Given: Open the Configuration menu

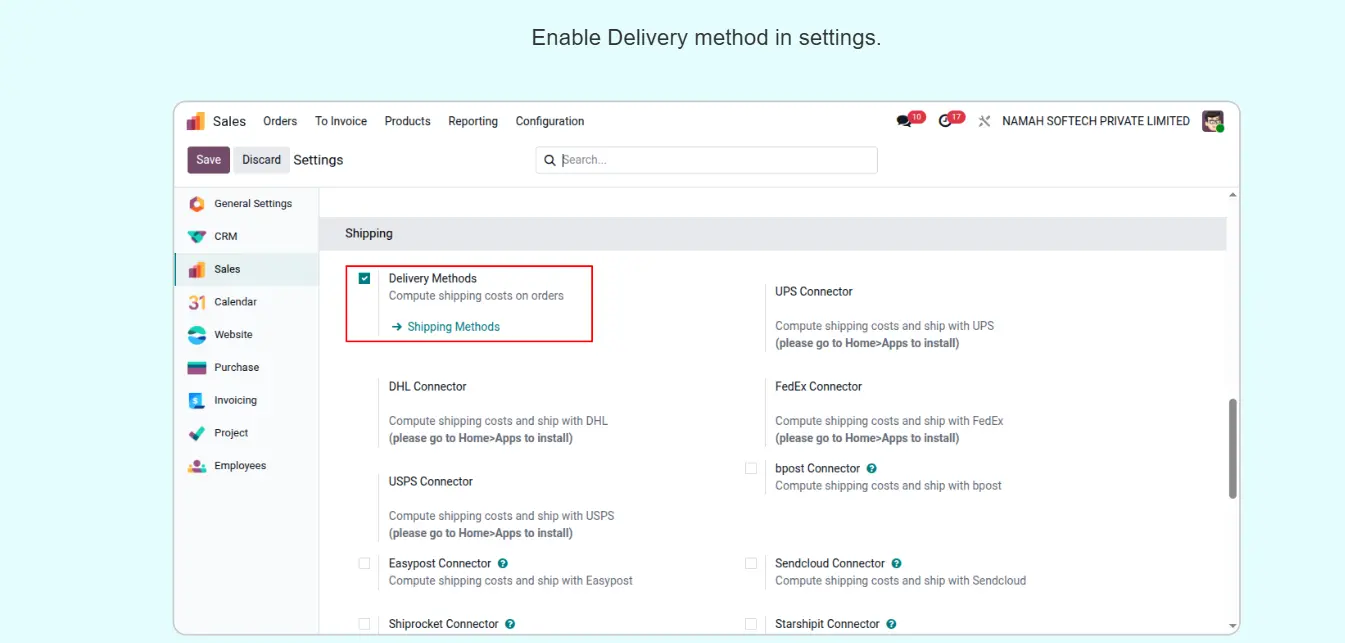Looking at the screenshot, I should click(x=549, y=121).
